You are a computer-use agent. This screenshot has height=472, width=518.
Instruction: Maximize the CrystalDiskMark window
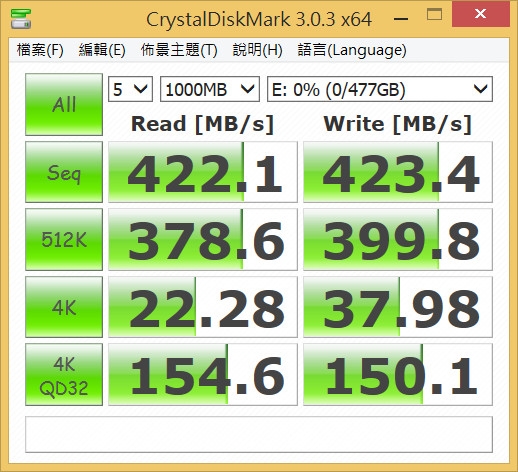pyautogui.click(x=434, y=14)
